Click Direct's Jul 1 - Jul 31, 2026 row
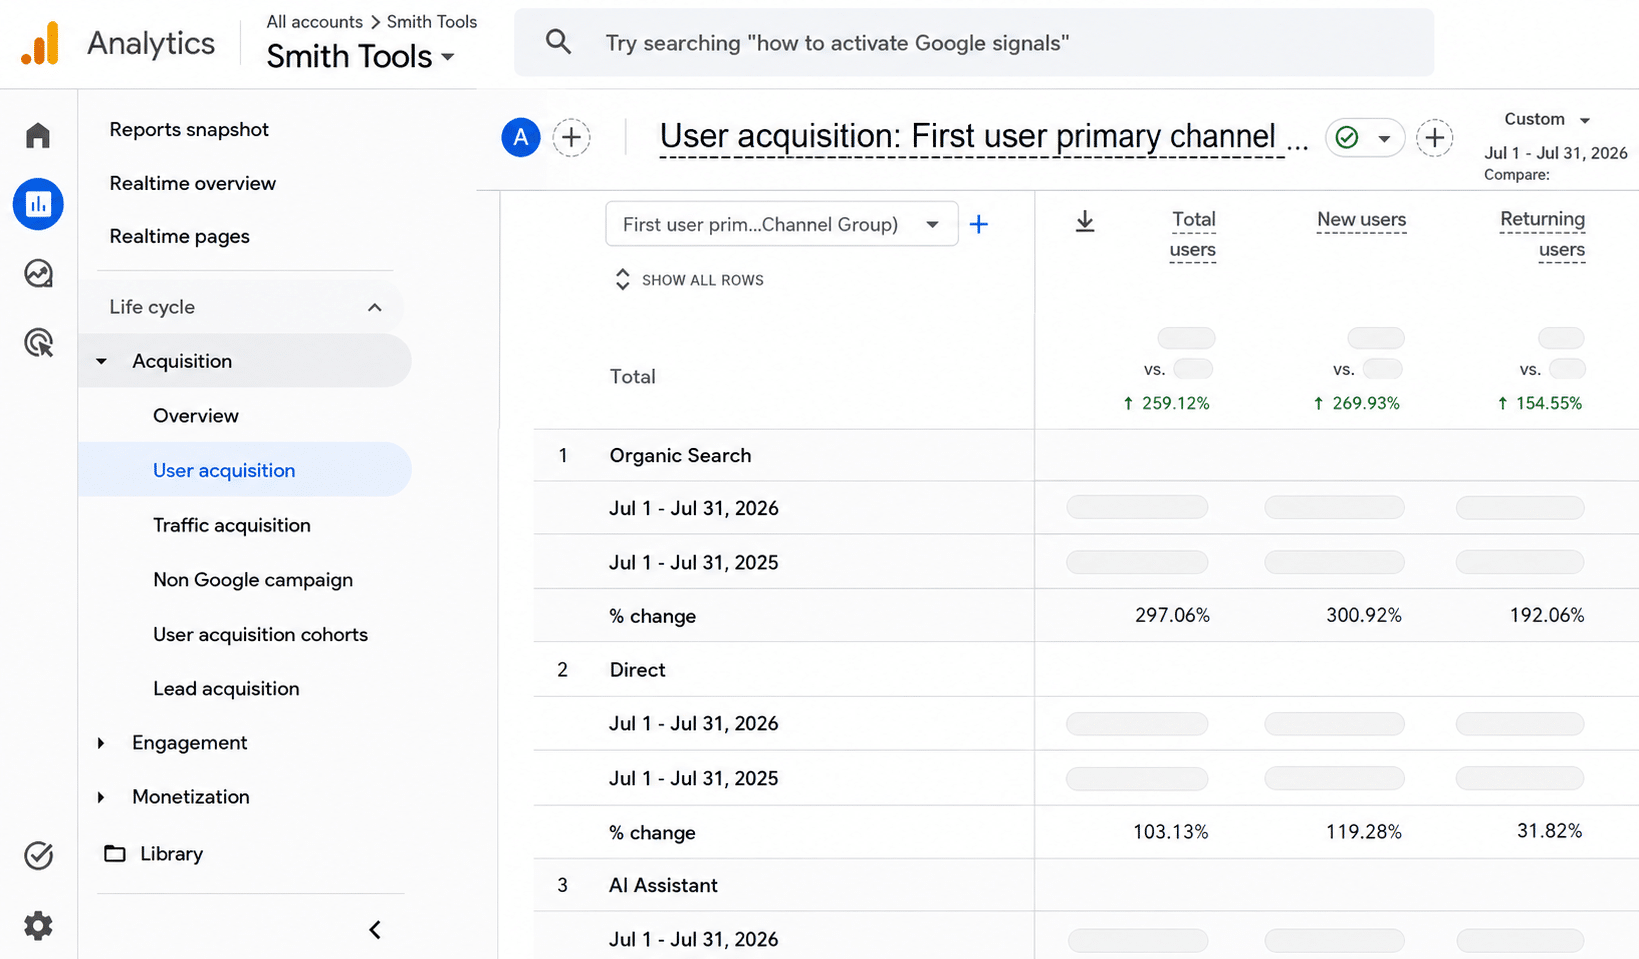The height and width of the screenshot is (959, 1639). point(1086,724)
